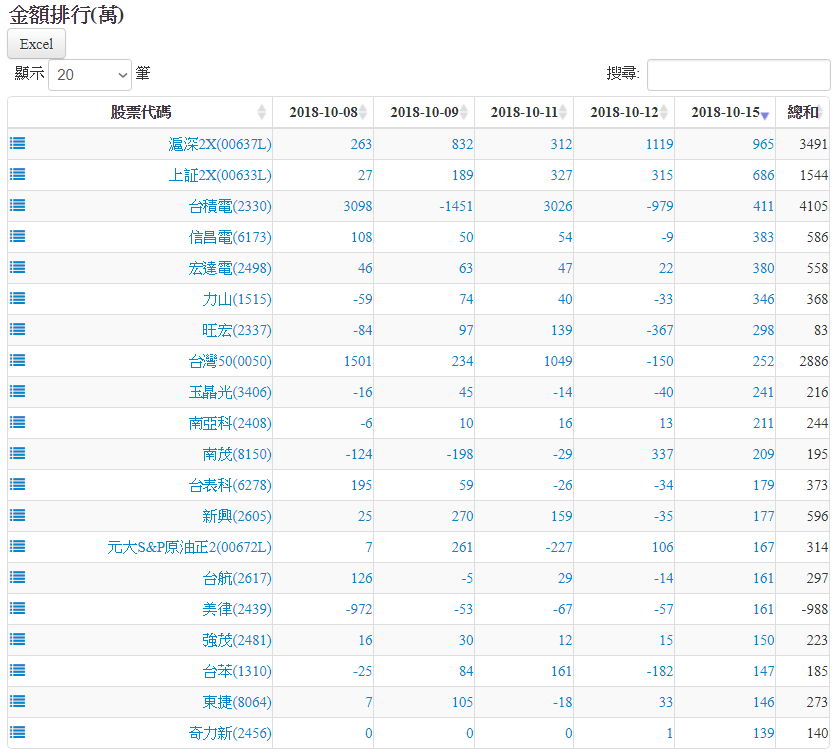Click list icon beside 台灣50(0050) row
This screenshot has height=755, width=837.
click(18, 360)
